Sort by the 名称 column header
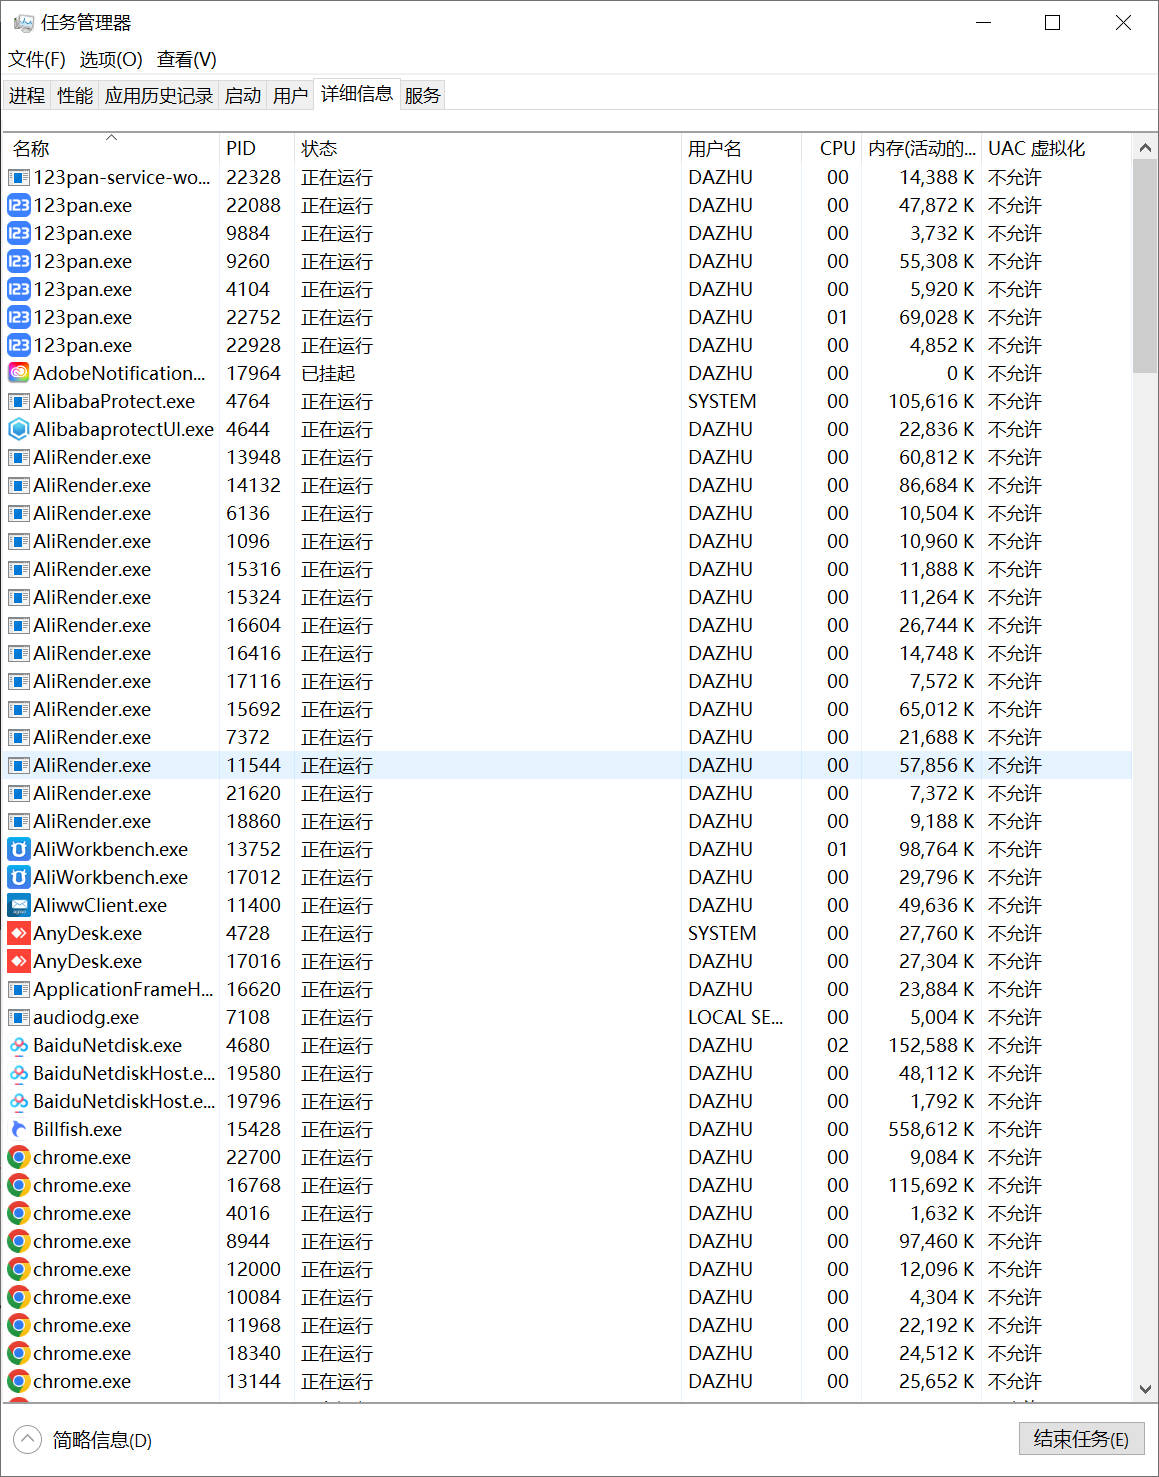The height and width of the screenshot is (1477, 1159). 32,149
